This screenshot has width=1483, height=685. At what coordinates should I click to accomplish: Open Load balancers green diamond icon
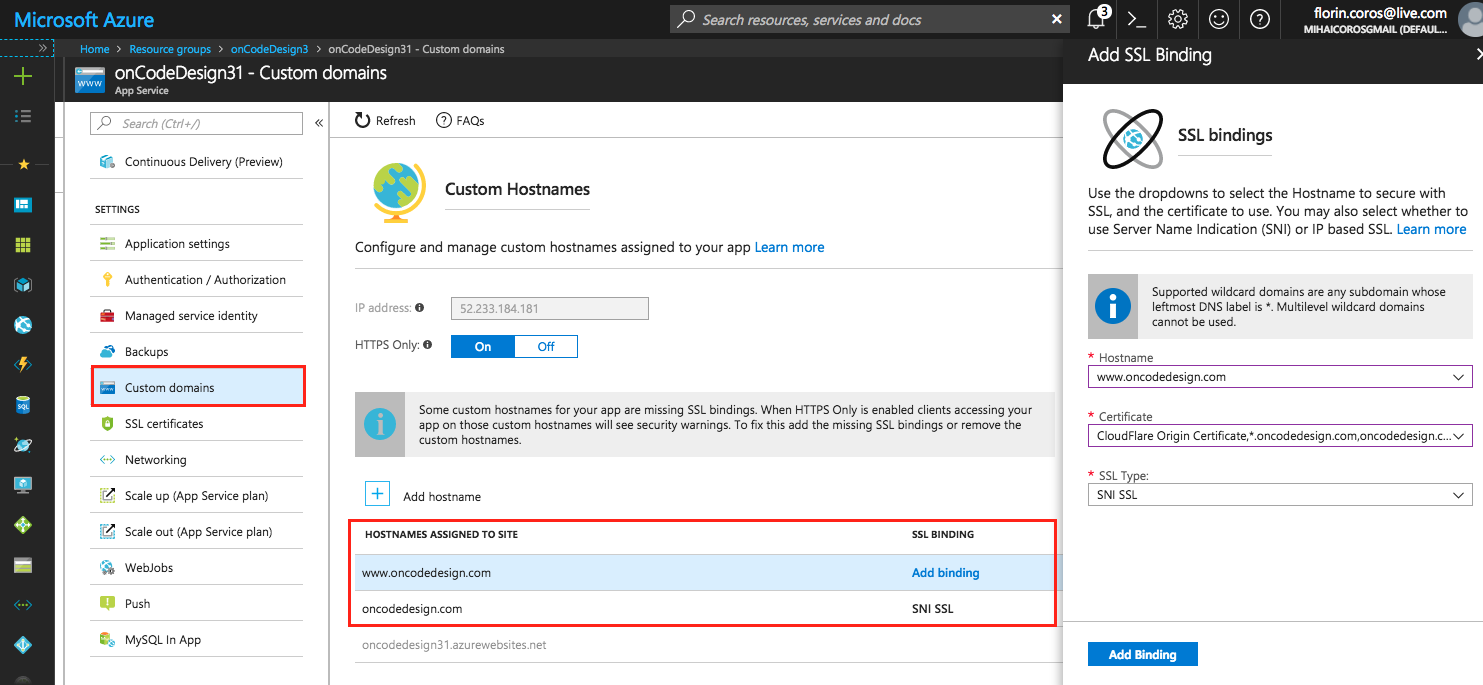[22, 525]
